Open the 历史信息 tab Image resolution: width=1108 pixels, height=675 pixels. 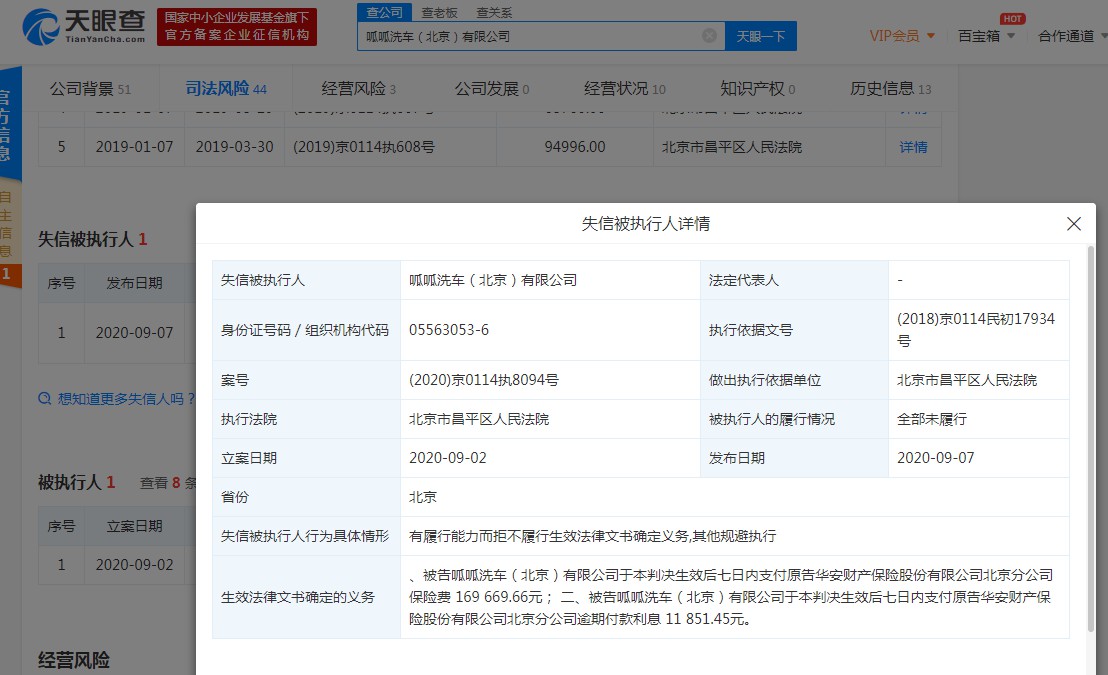(890, 89)
